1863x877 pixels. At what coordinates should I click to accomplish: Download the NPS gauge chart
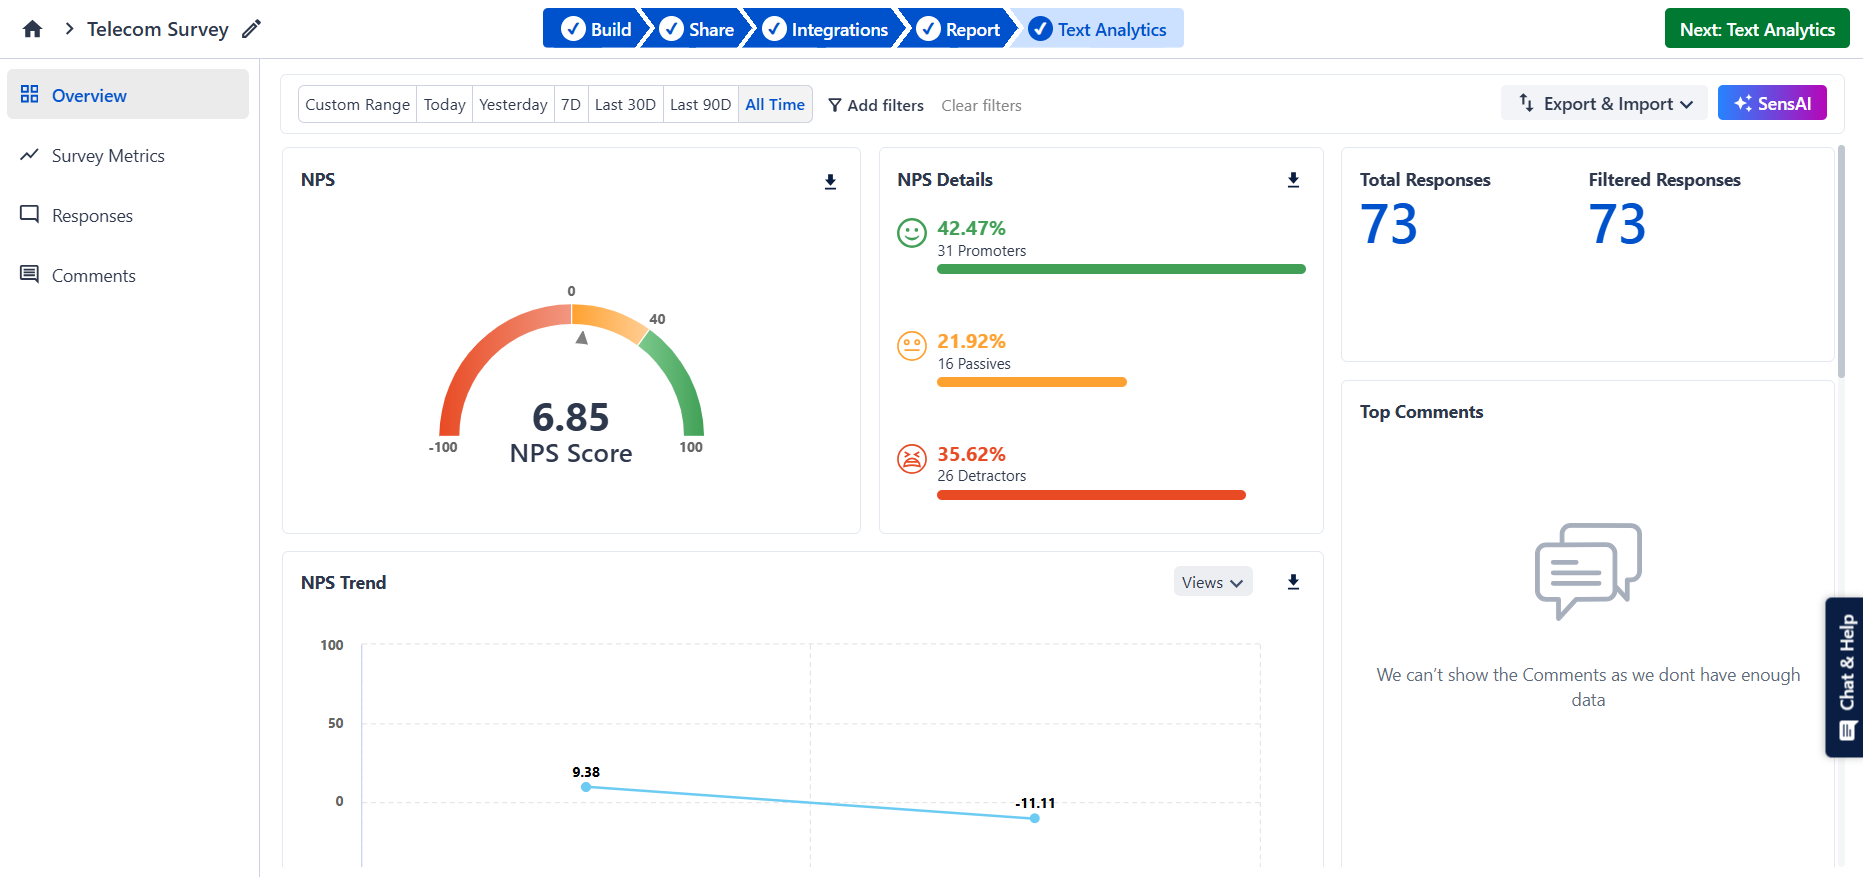(830, 181)
